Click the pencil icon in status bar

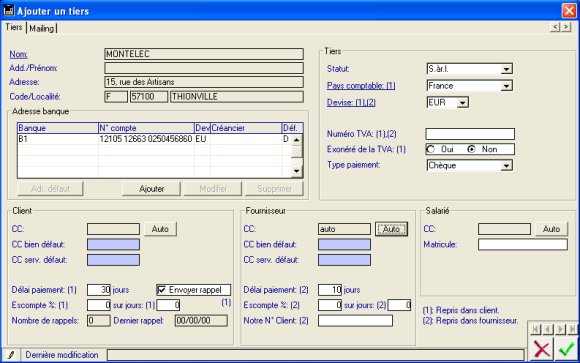point(11,355)
